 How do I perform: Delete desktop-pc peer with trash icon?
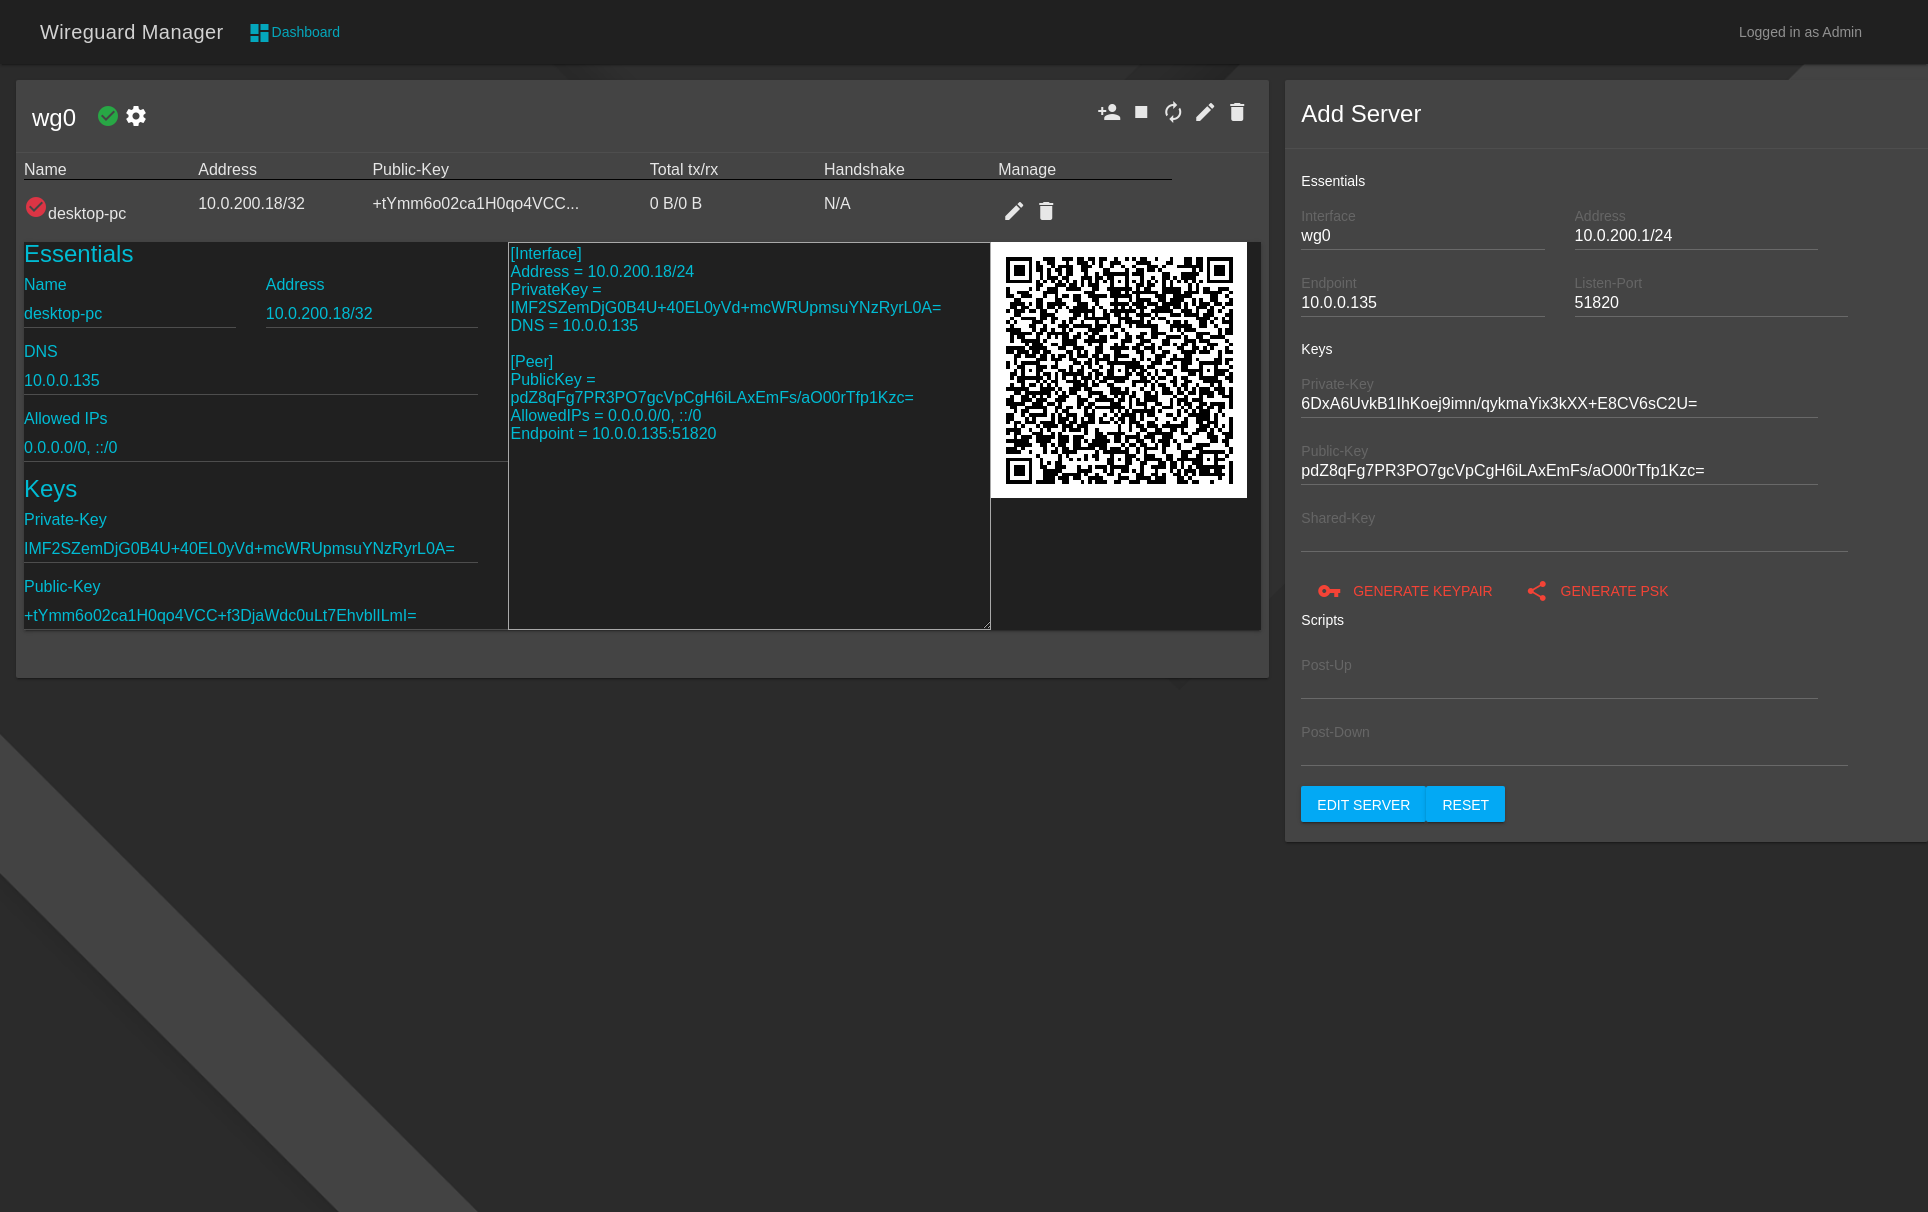[x=1046, y=211]
